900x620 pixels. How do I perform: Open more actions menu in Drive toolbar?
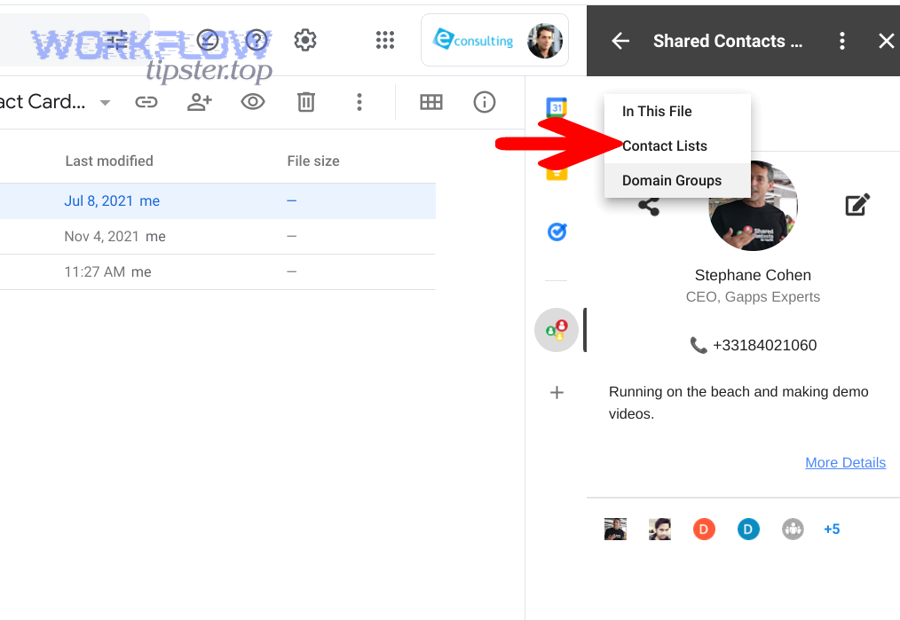359,102
